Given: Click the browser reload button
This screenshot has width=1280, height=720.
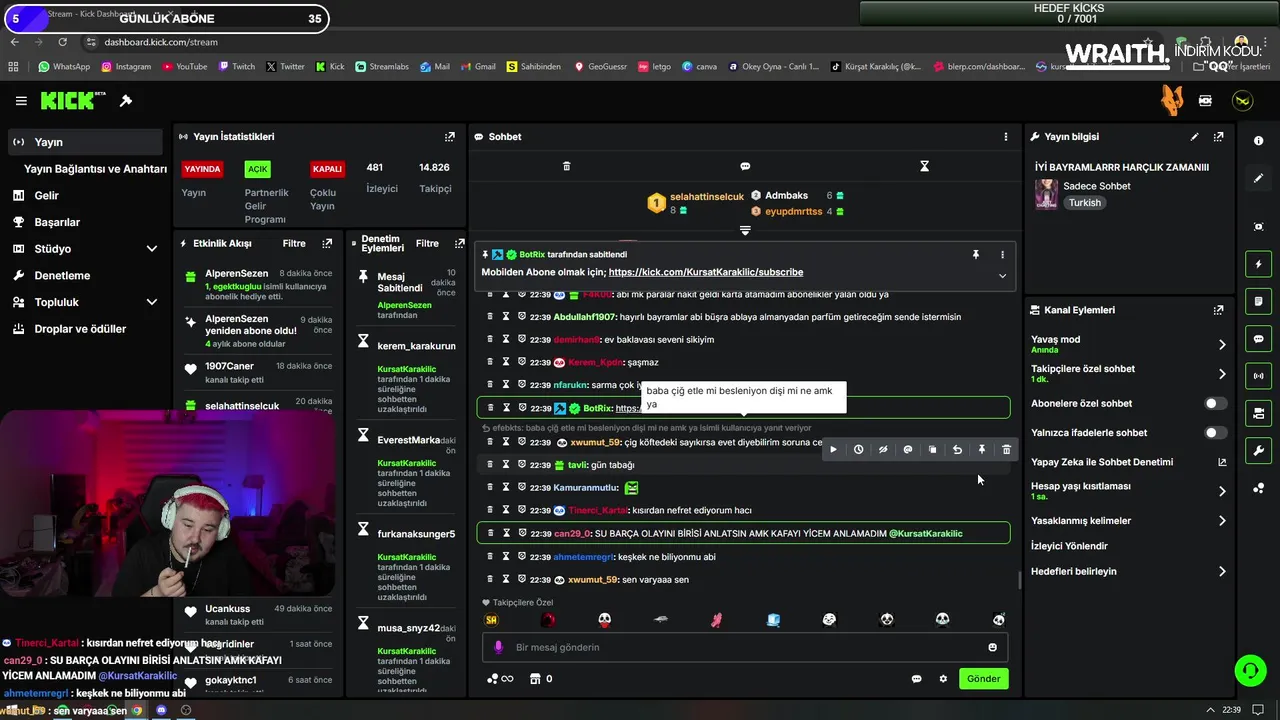Looking at the screenshot, I should coord(62,42).
